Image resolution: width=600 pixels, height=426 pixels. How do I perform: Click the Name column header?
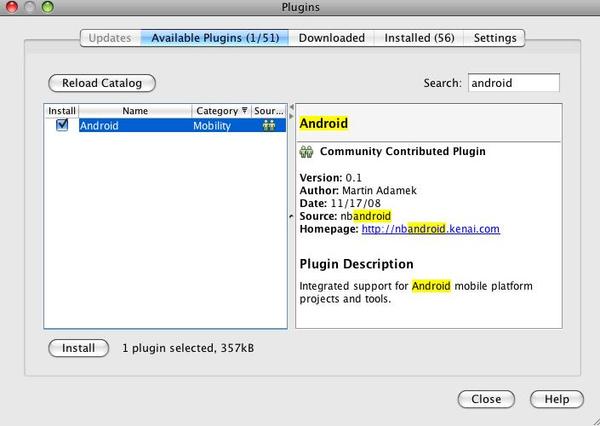click(135, 111)
